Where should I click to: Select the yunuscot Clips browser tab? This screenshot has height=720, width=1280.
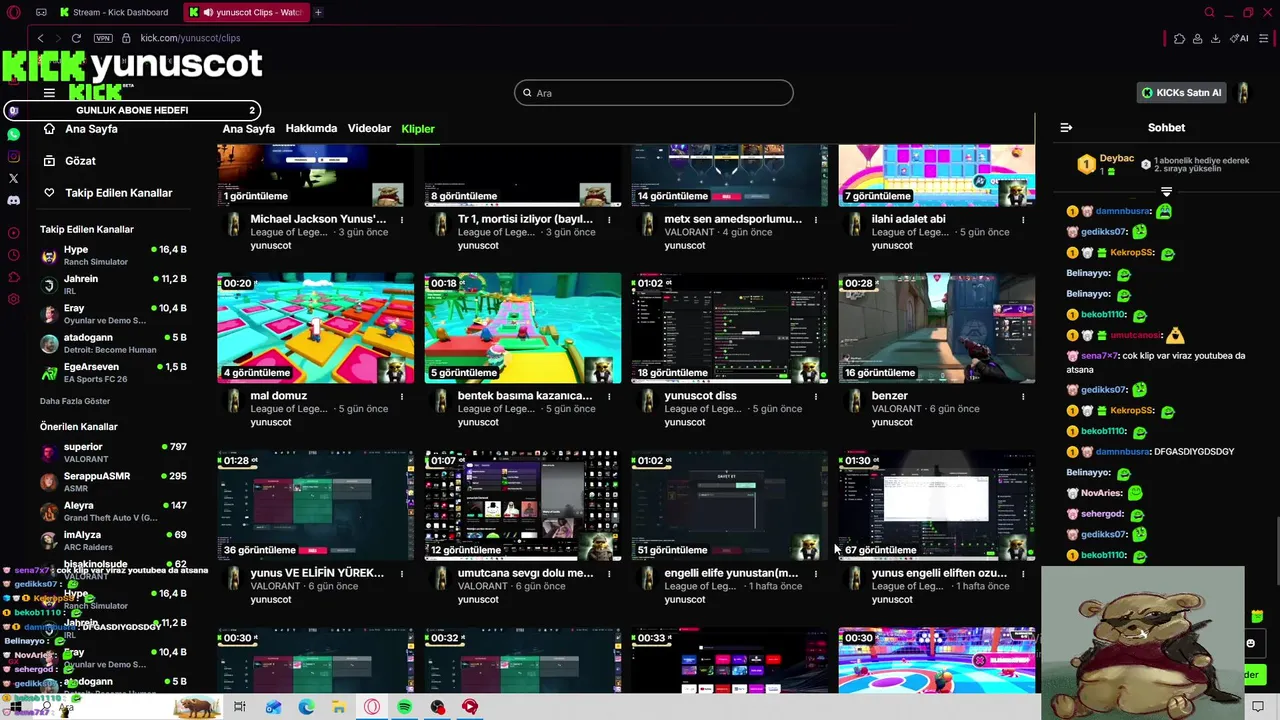click(x=246, y=12)
